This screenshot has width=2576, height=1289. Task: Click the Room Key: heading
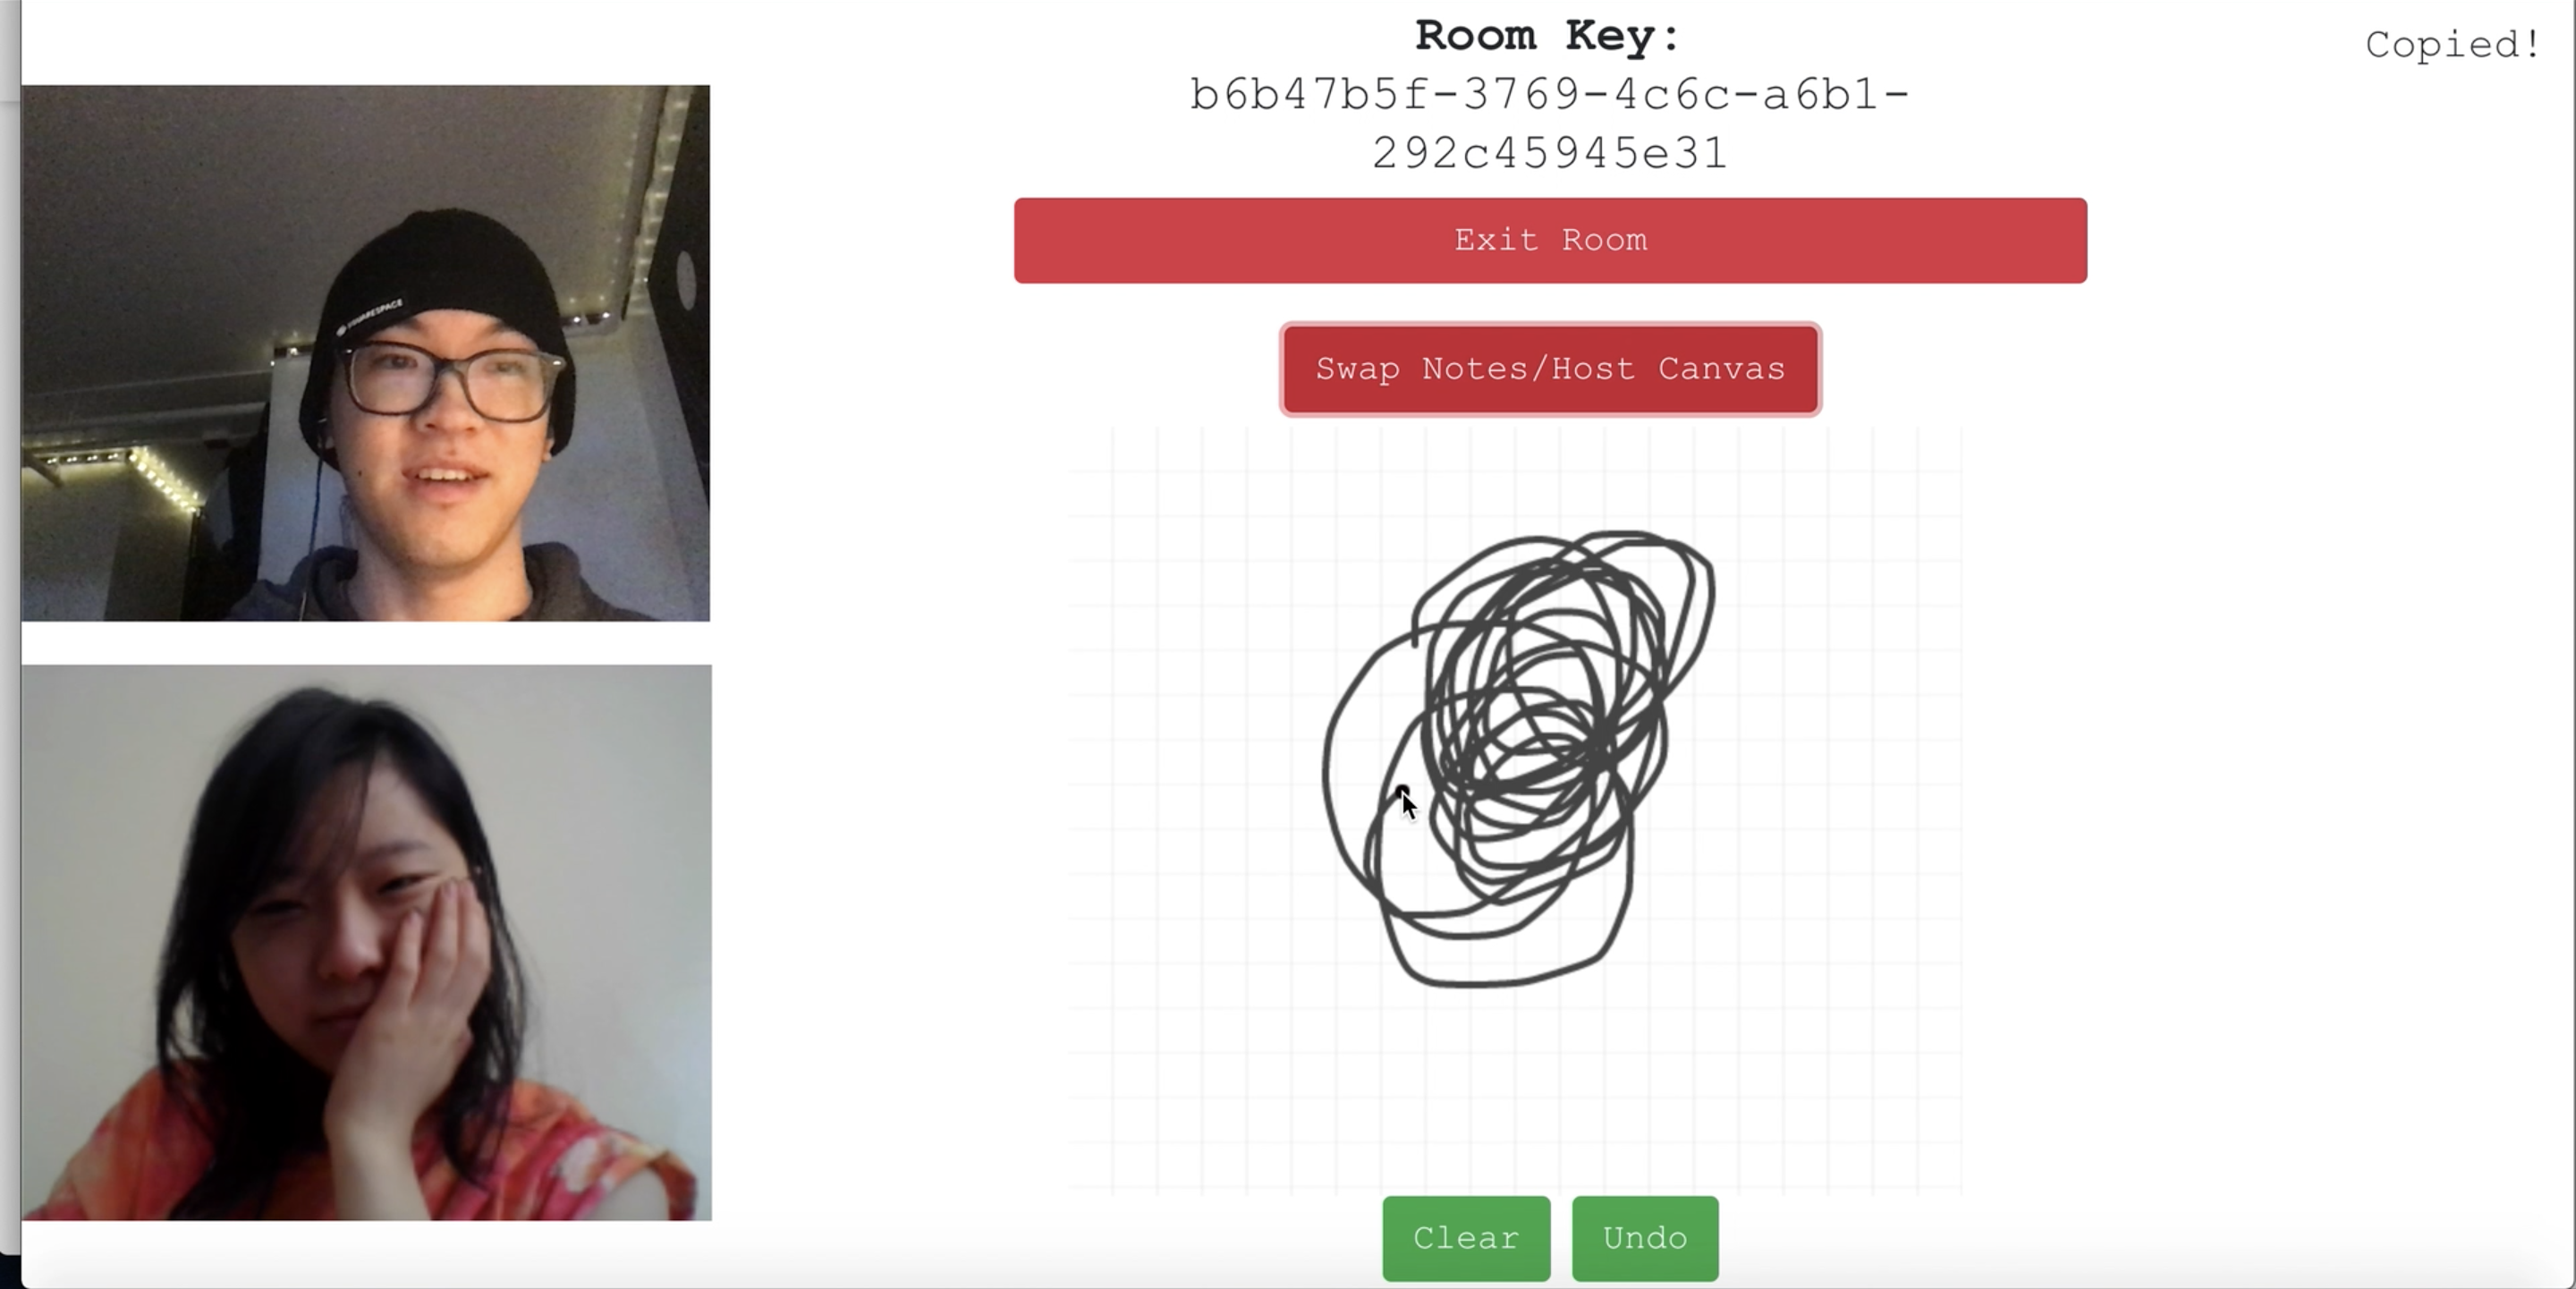pos(1549,36)
